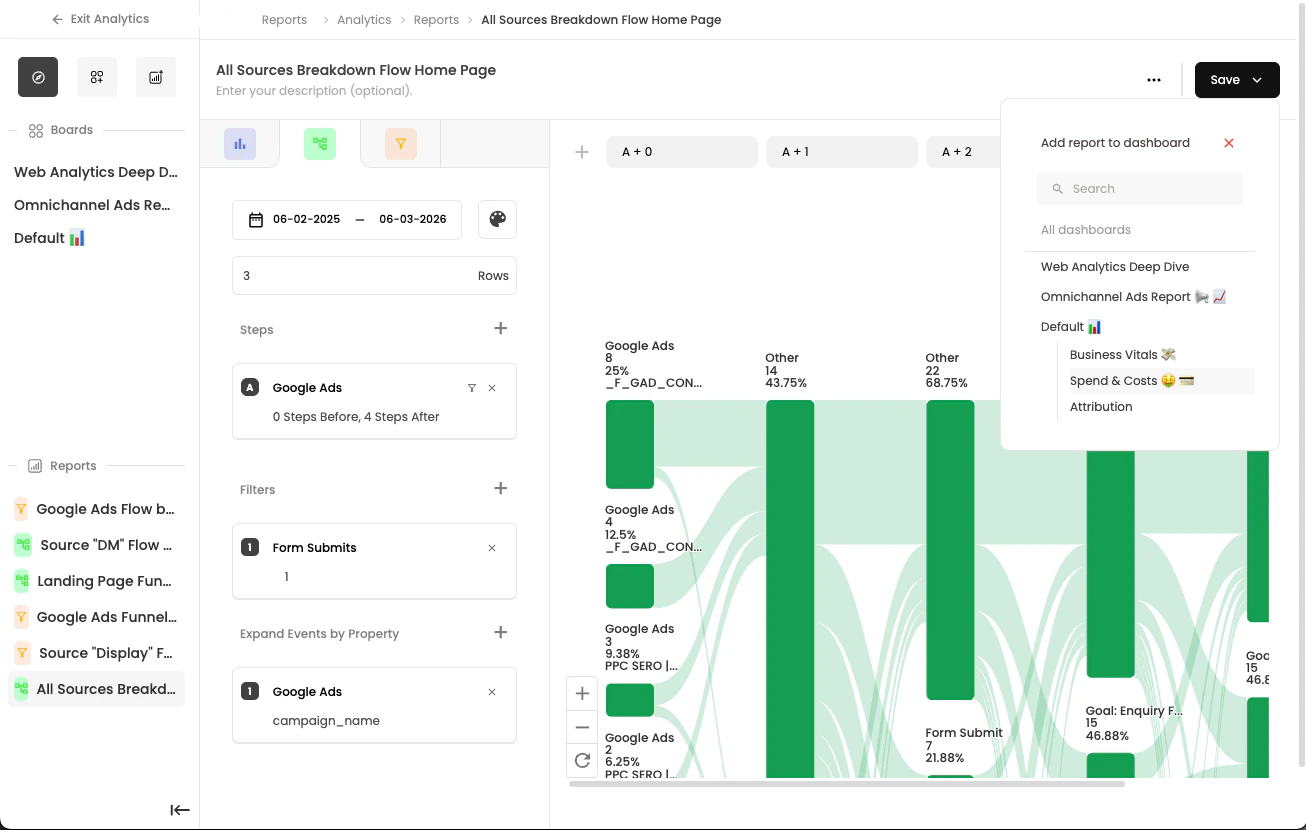Open Landing Page Fun... report
This screenshot has width=1306, height=830.
coord(96,581)
